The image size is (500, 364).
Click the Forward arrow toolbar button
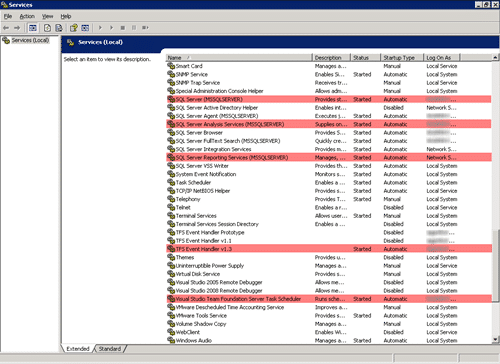(x=17, y=28)
